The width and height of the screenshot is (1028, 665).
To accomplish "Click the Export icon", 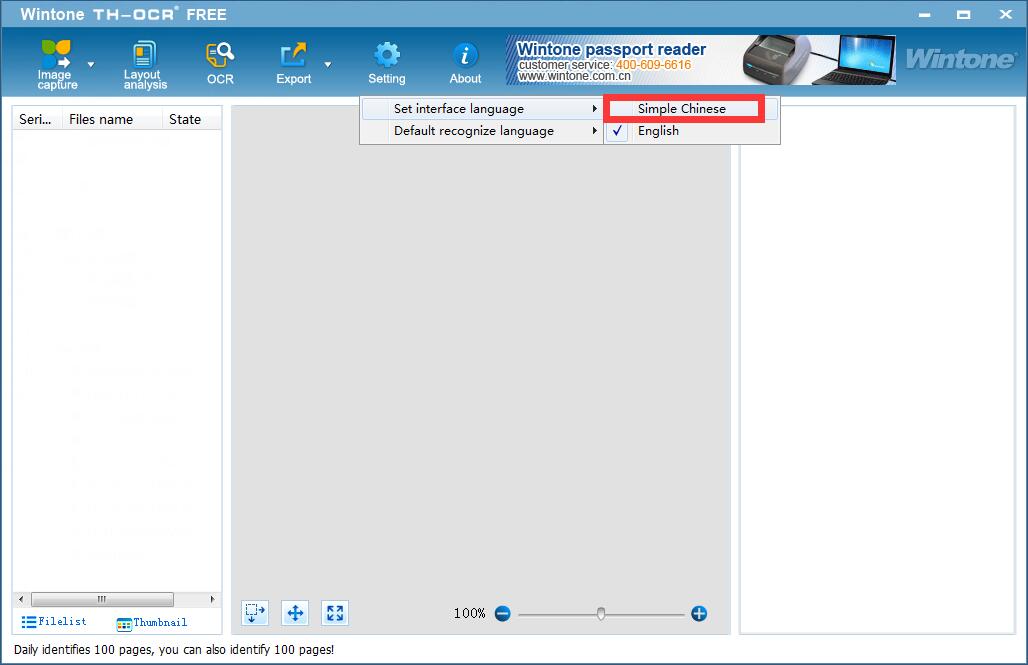I will click(293, 55).
